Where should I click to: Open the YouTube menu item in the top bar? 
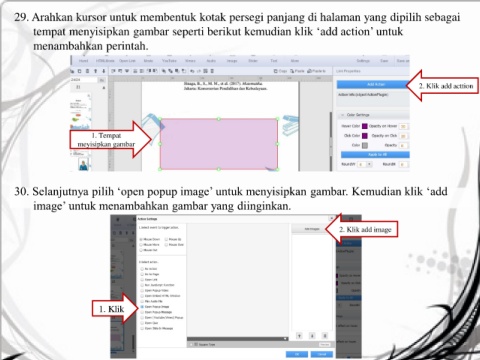[x=169, y=61]
